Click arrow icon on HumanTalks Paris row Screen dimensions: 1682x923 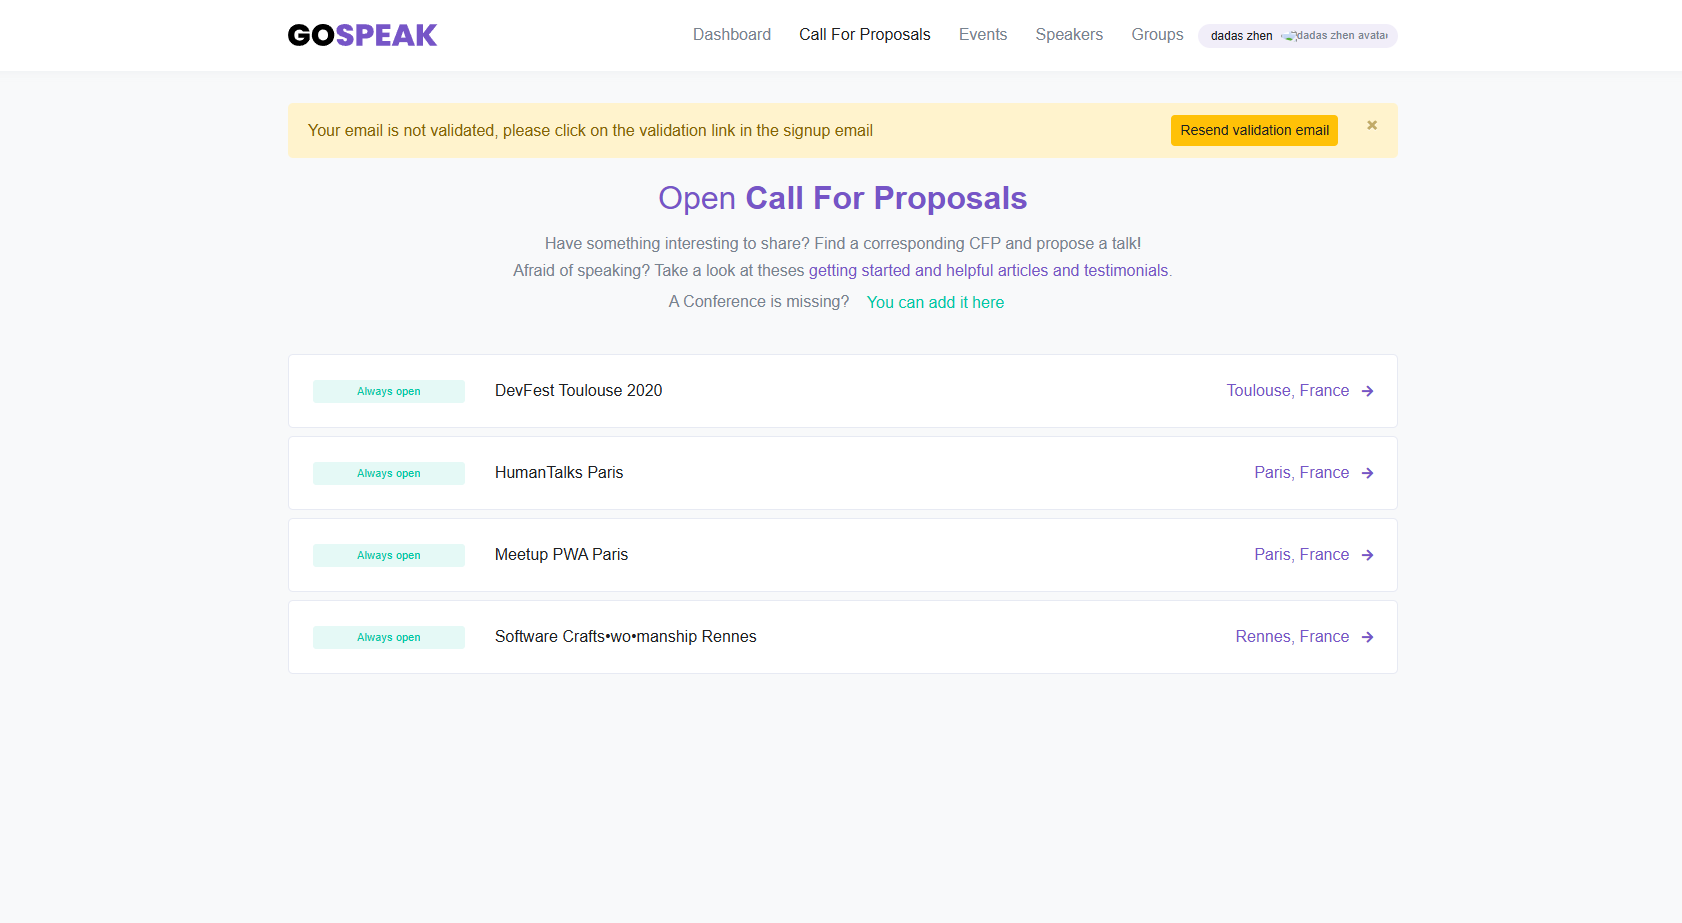(1367, 473)
